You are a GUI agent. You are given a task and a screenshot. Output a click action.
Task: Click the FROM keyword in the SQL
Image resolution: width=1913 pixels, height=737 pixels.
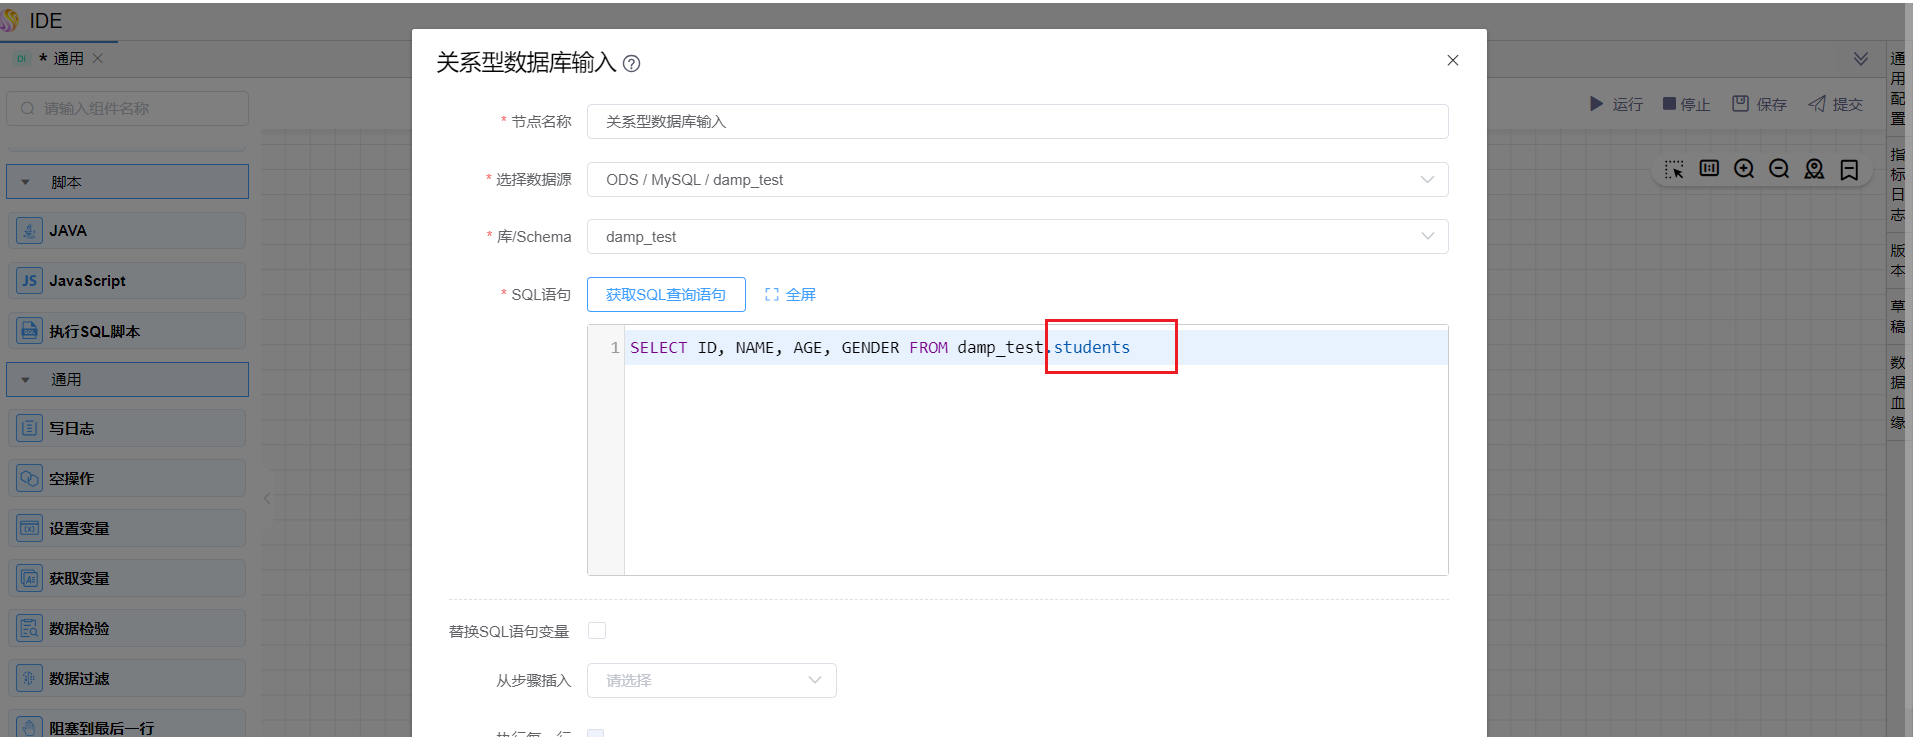point(928,348)
